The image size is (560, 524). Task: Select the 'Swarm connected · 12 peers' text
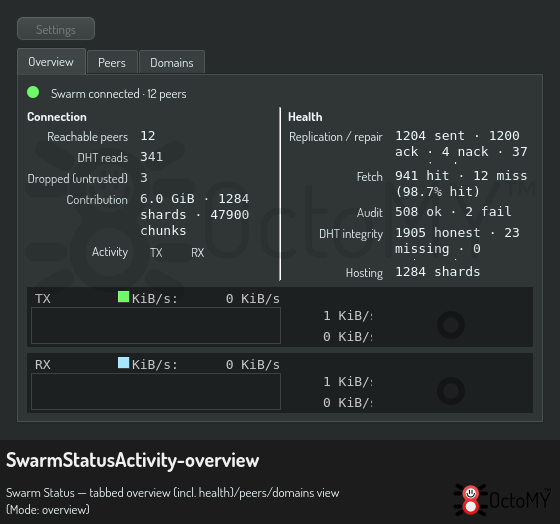point(119,94)
